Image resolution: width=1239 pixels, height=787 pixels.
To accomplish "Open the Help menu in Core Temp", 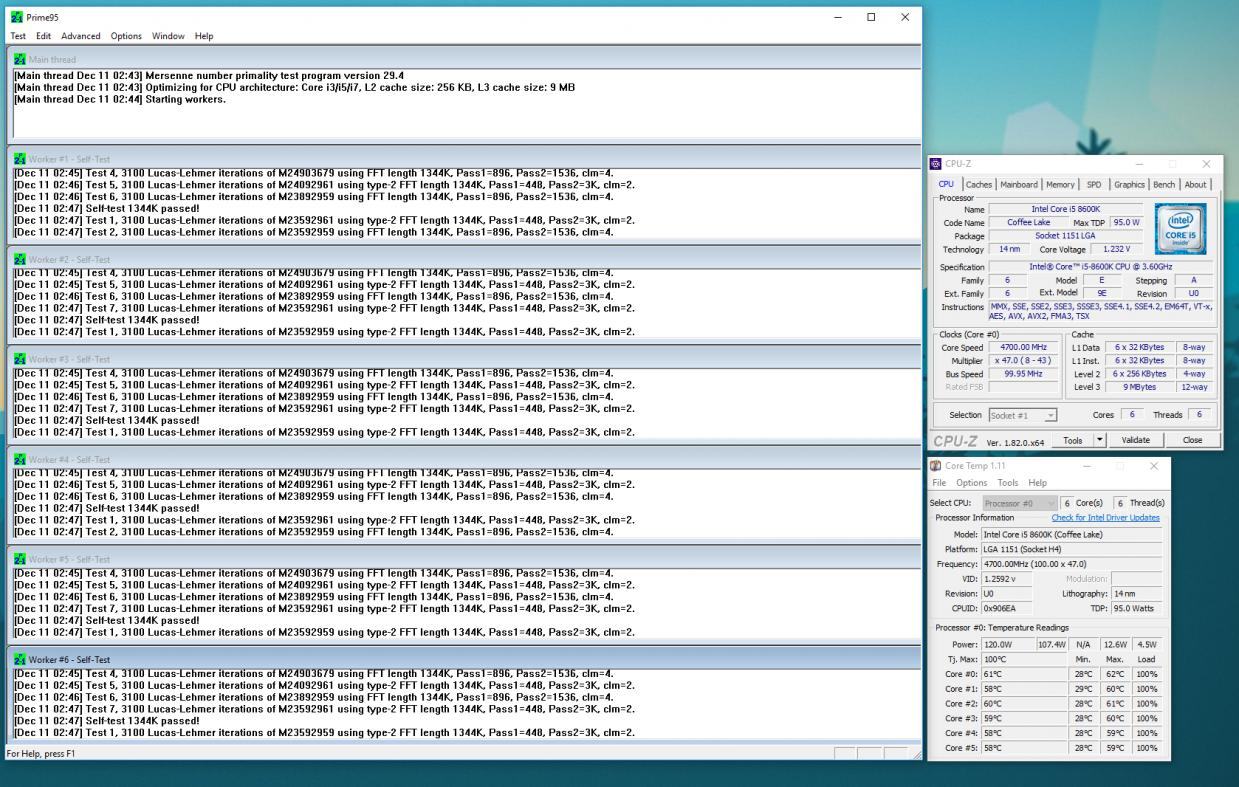I will pos(1038,483).
